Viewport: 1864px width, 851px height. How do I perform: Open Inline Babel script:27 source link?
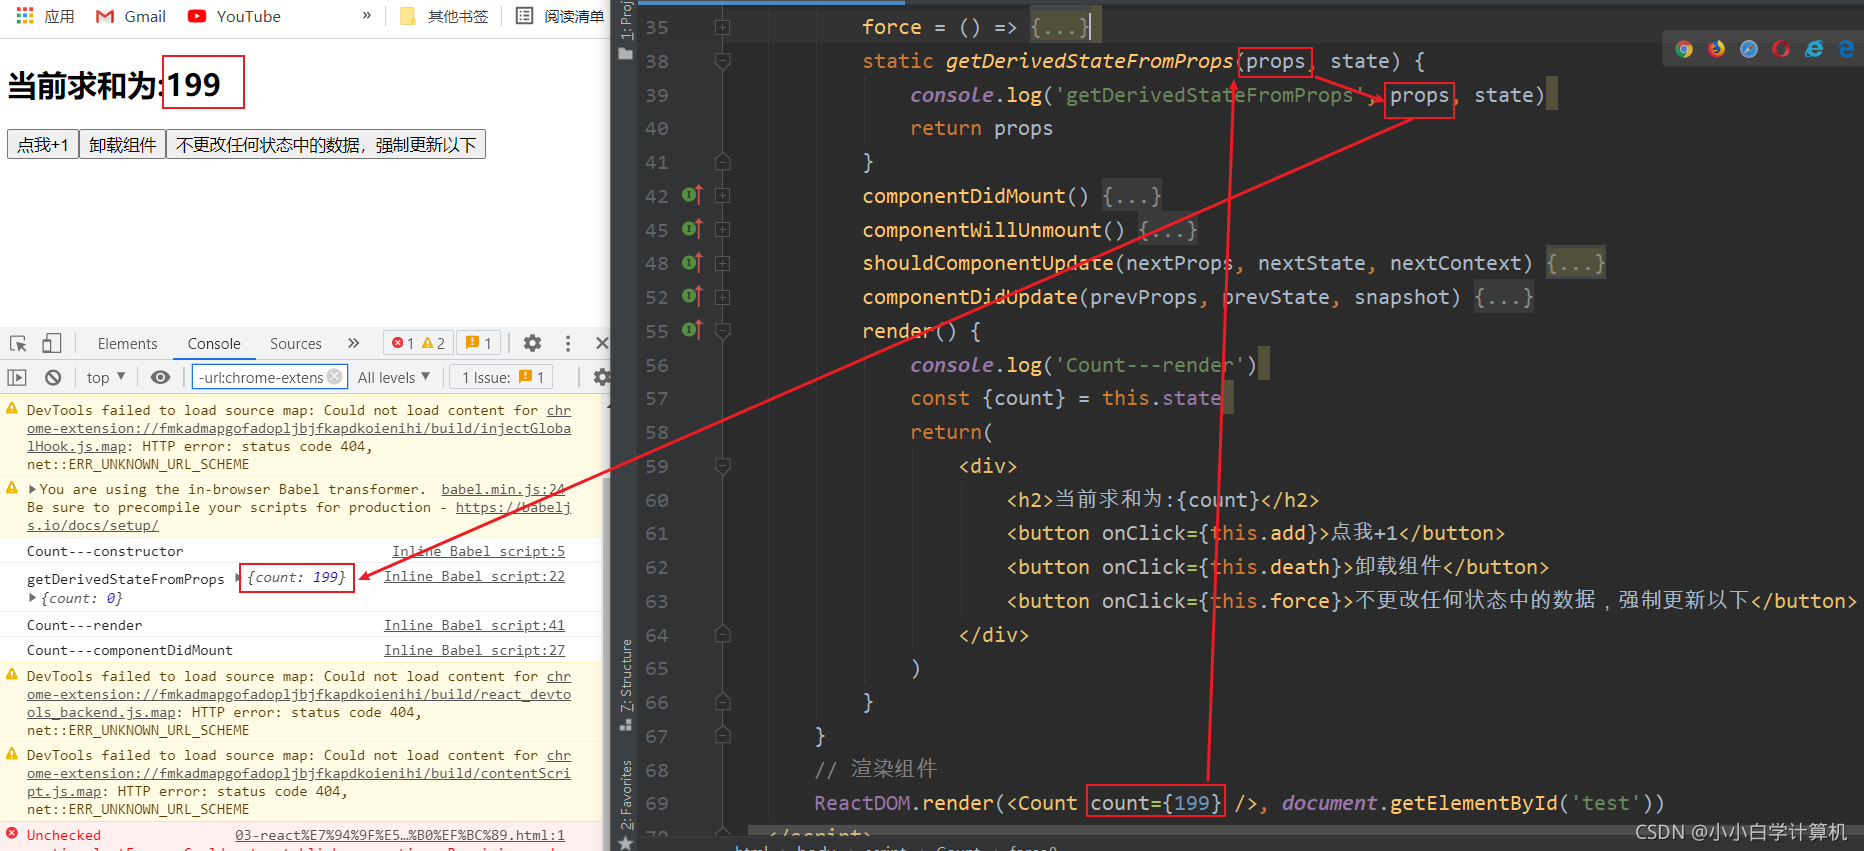click(474, 650)
